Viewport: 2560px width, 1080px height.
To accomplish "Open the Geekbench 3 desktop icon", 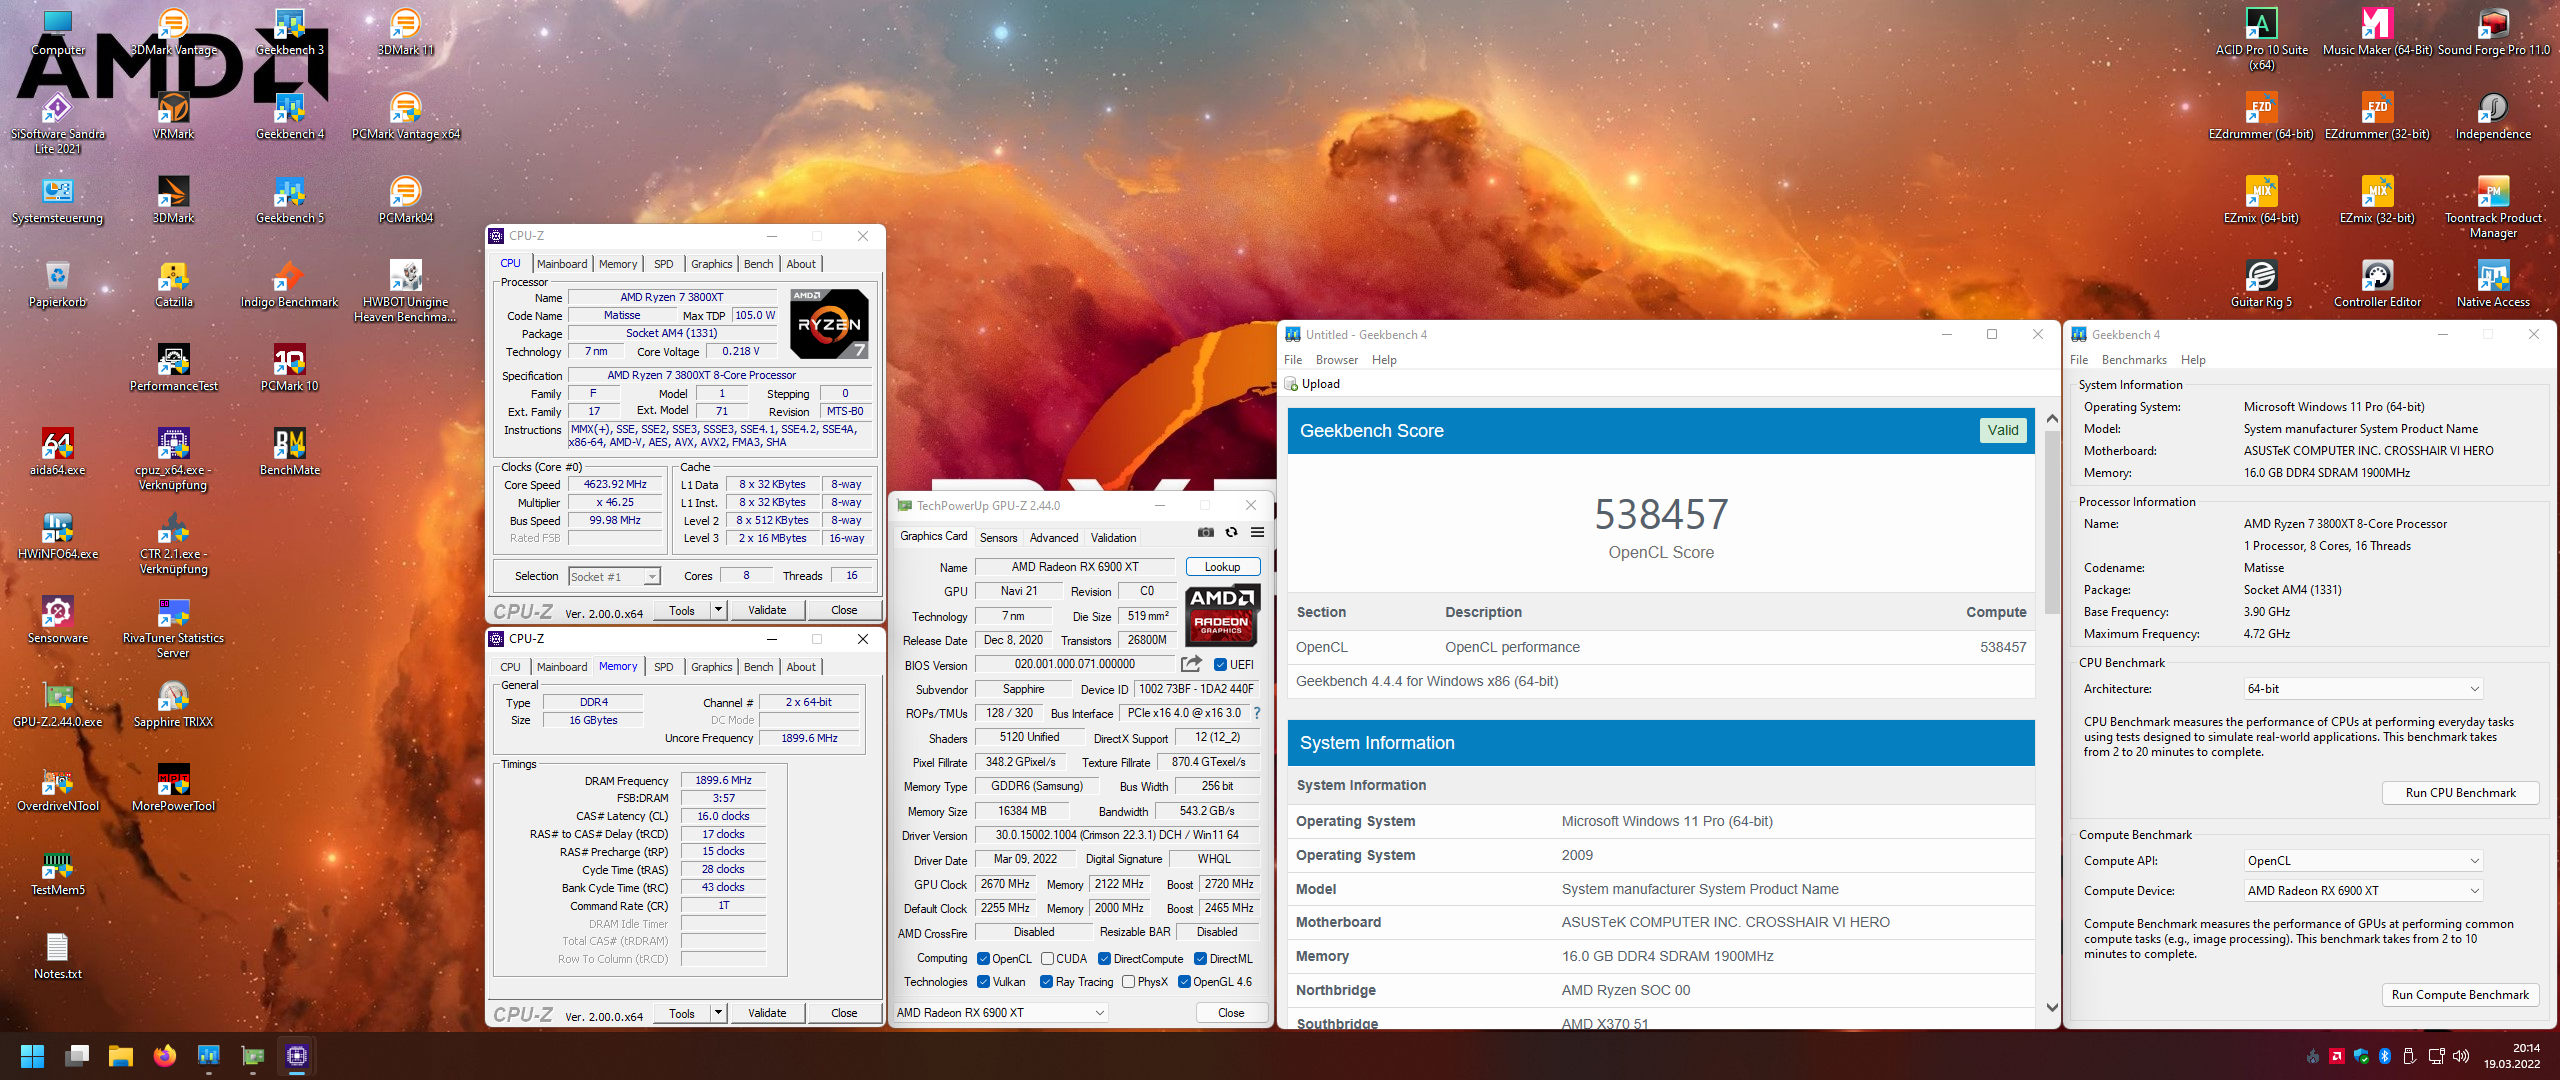I will tap(290, 31).
